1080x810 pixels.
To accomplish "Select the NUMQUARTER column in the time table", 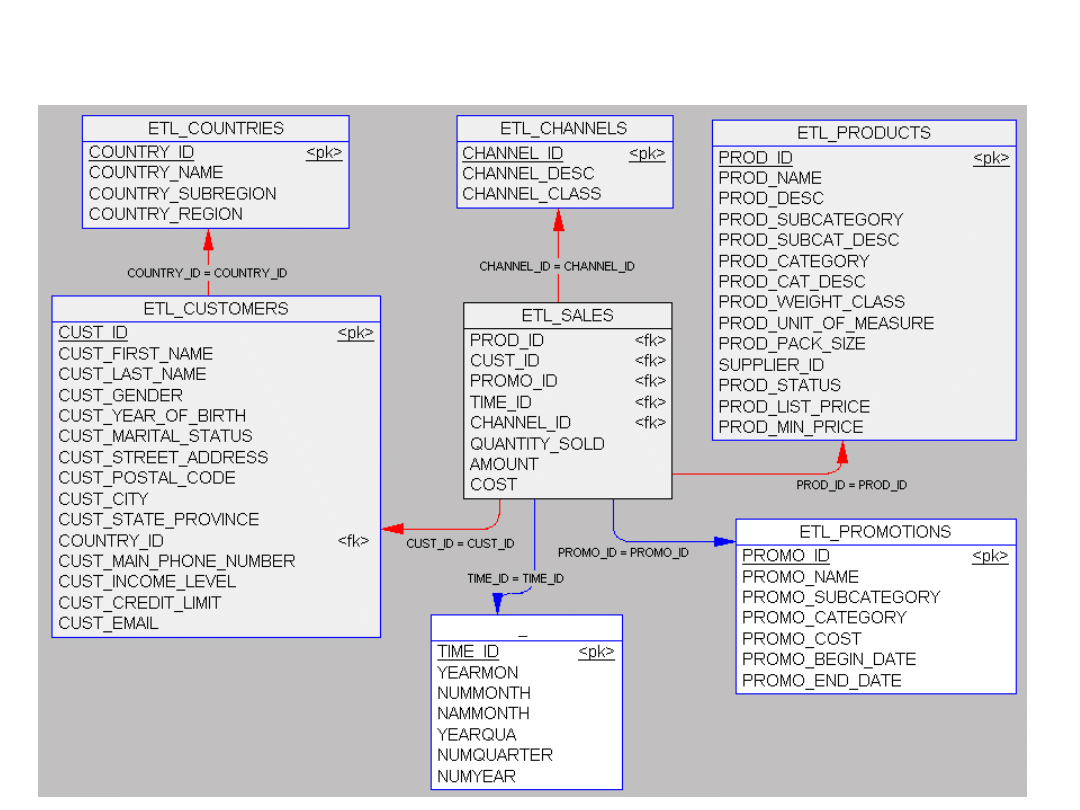I will tap(494, 755).
